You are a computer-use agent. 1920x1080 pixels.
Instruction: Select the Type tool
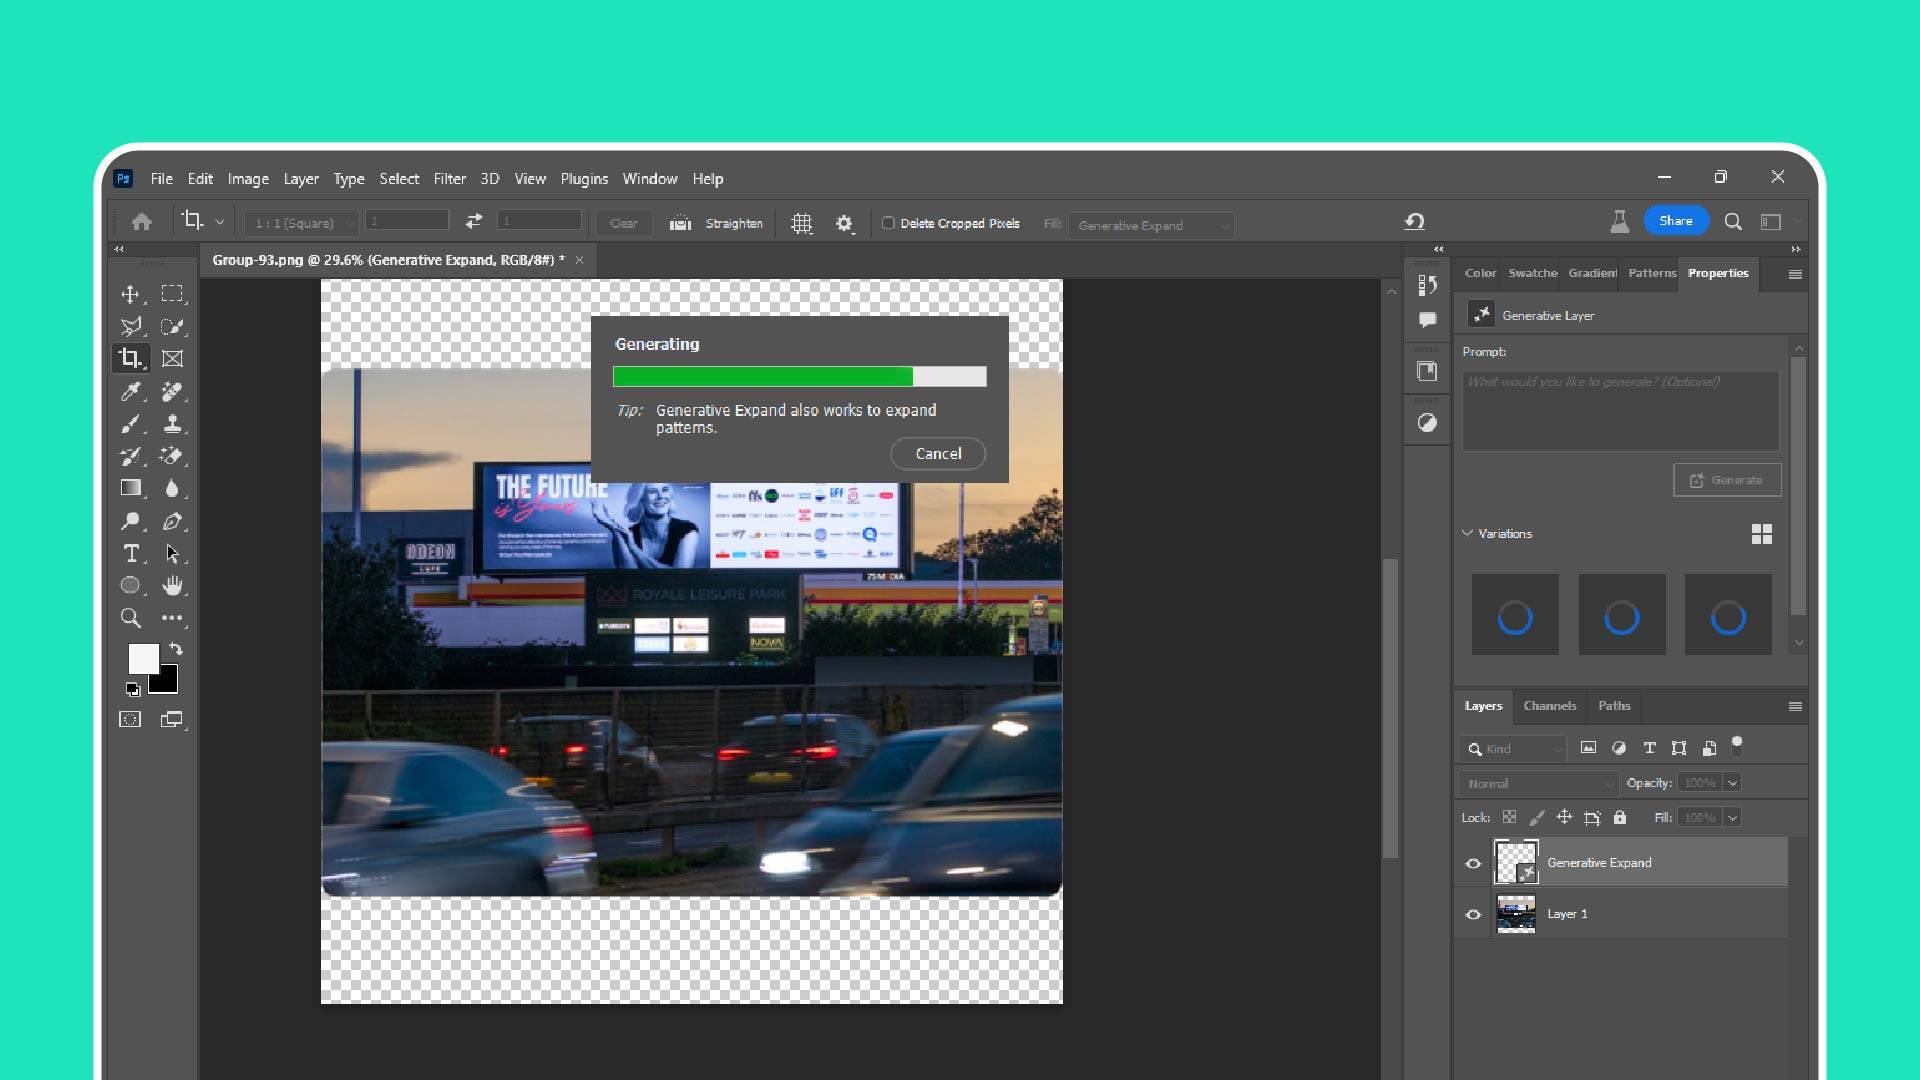[x=131, y=553]
